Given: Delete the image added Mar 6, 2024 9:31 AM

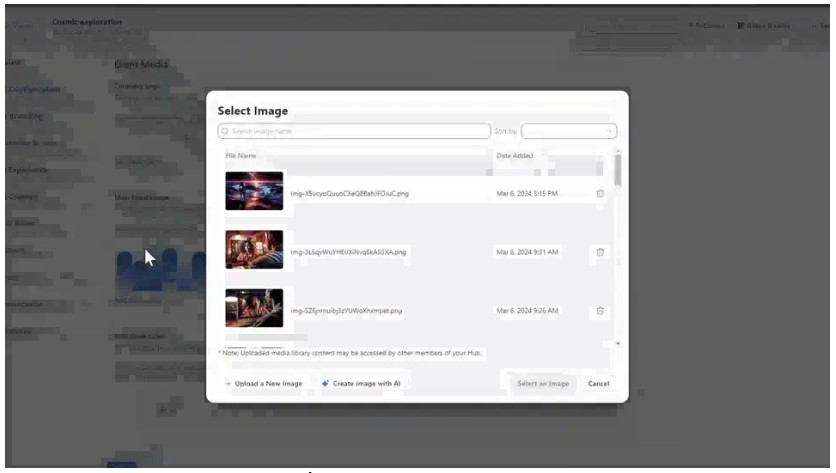Looking at the screenshot, I should 600,252.
